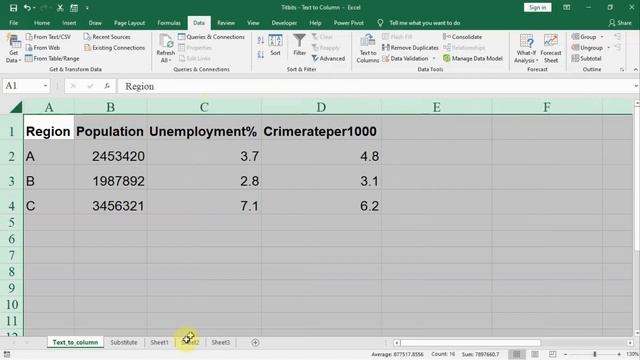Click cell with 2453420
Image resolution: width=640 pixels, height=360 pixels.
(110, 156)
